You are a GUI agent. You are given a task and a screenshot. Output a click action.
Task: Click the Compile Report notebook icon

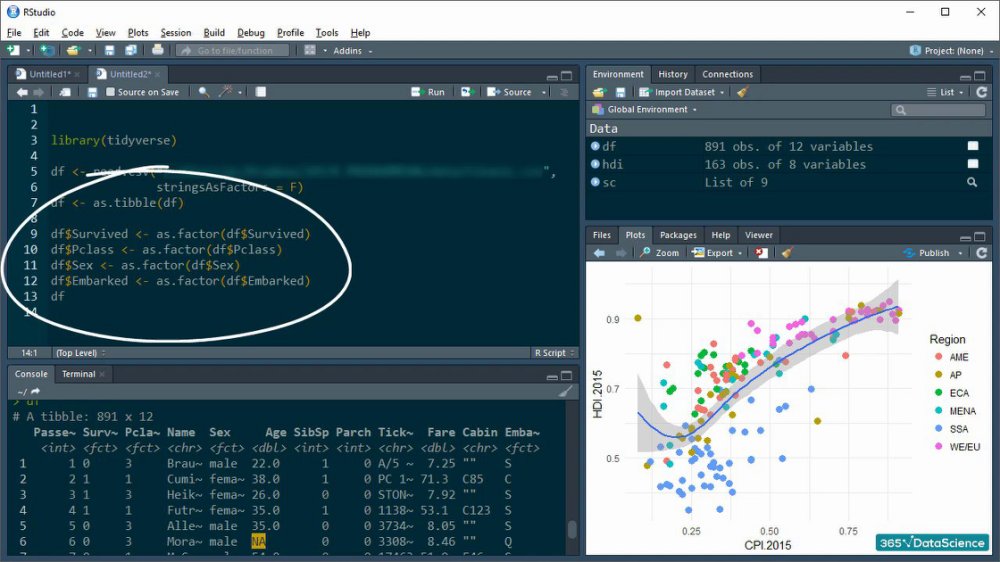pos(261,92)
